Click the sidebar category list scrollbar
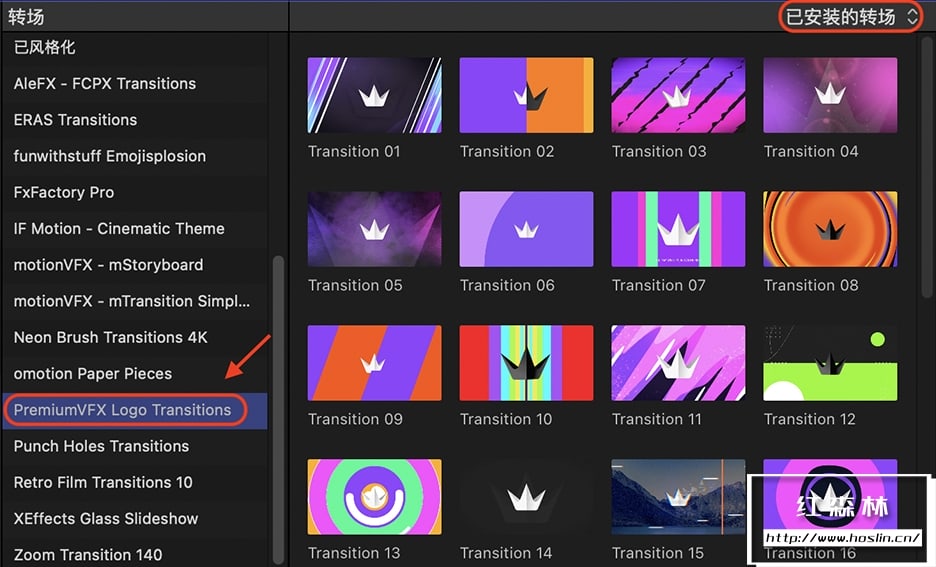The height and width of the screenshot is (567, 936). 278,409
